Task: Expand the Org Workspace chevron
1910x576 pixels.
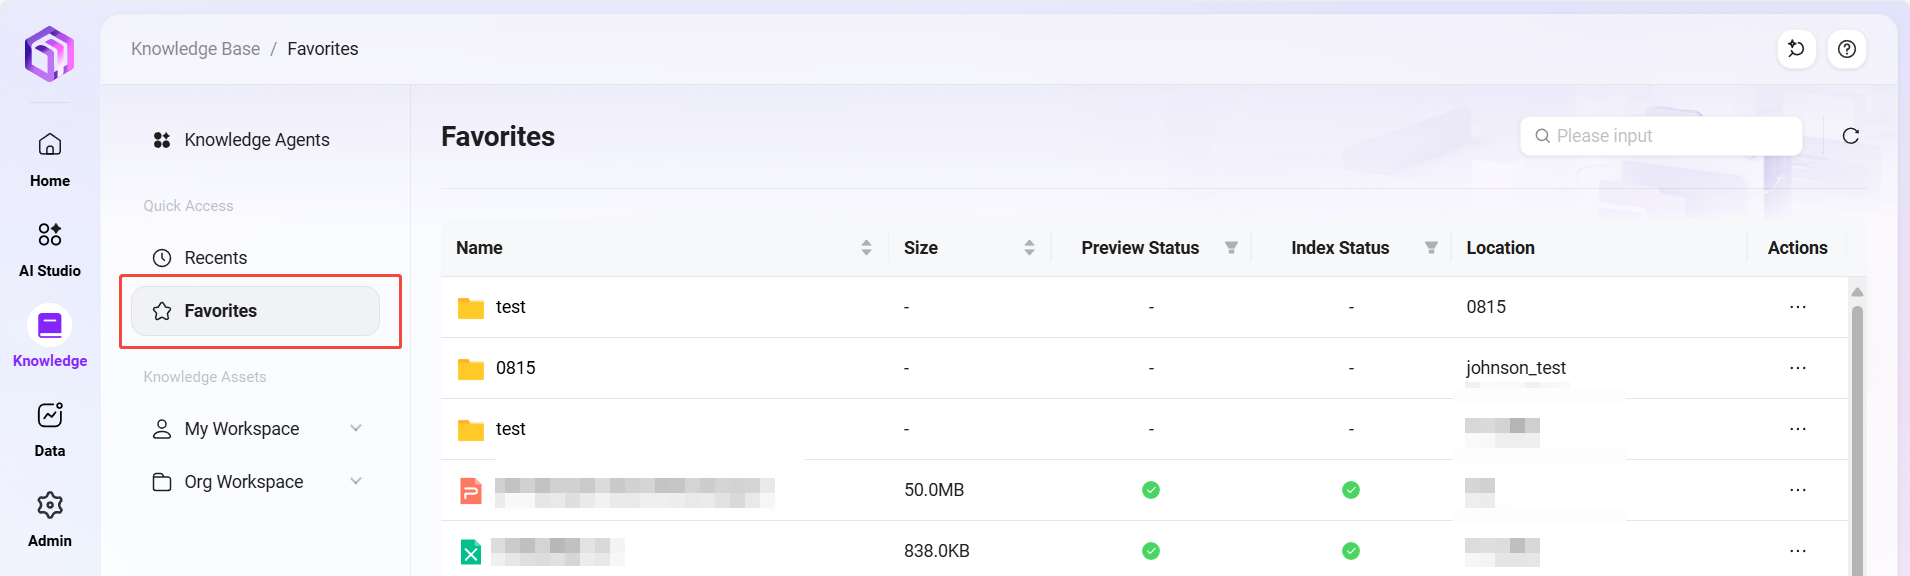Action: tap(355, 482)
